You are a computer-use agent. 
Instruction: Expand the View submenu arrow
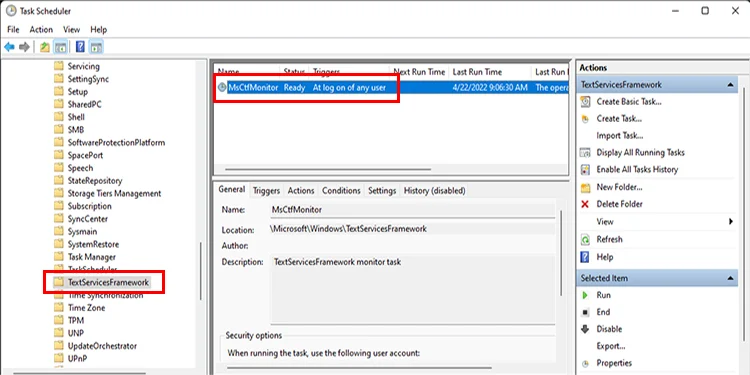coord(731,221)
